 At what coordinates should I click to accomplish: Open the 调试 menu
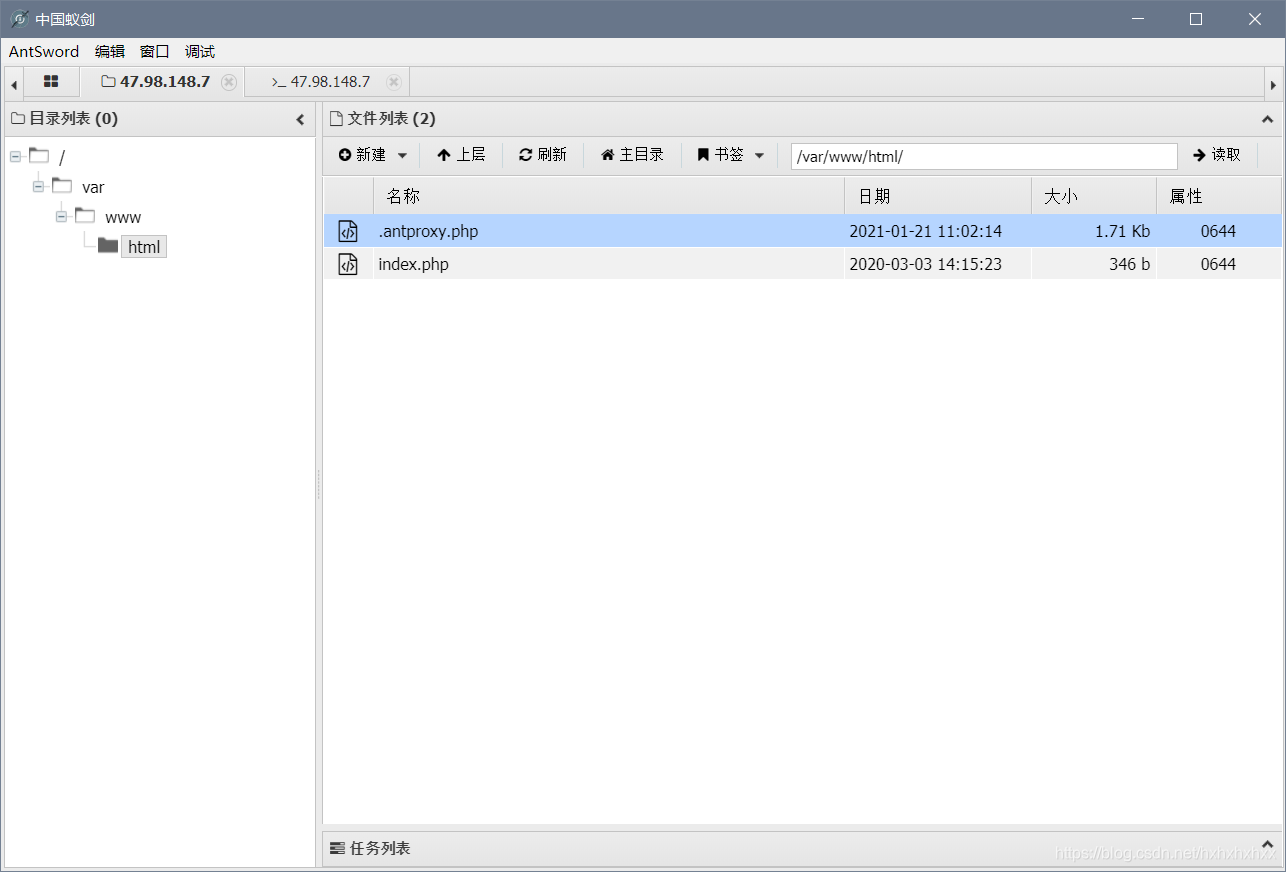point(200,52)
